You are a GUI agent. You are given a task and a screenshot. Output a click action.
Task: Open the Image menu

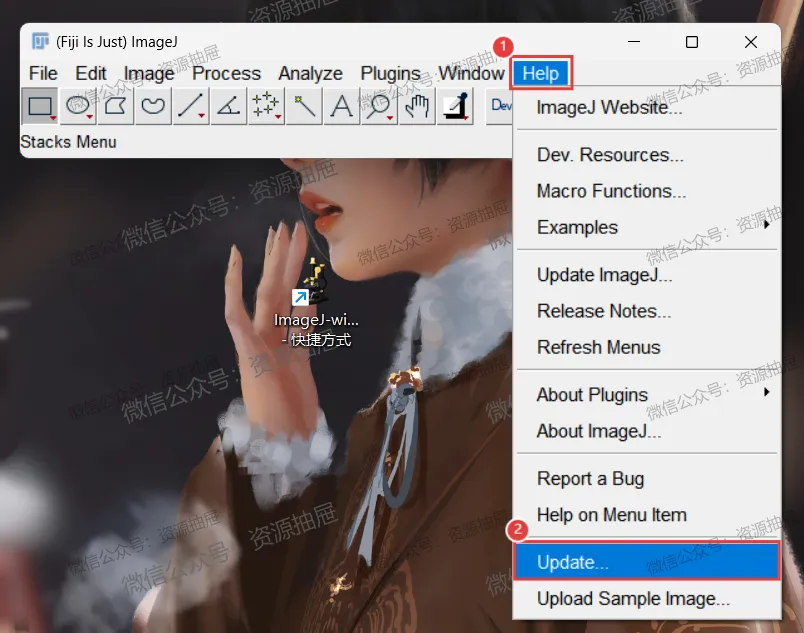(x=149, y=73)
